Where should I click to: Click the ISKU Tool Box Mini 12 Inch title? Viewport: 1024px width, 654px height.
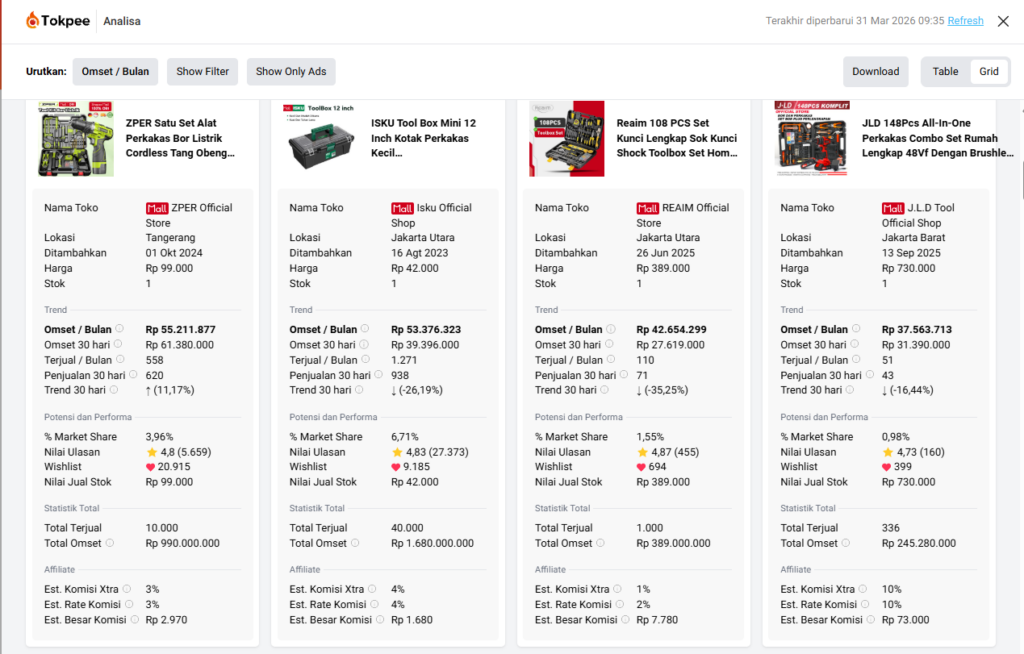click(423, 138)
